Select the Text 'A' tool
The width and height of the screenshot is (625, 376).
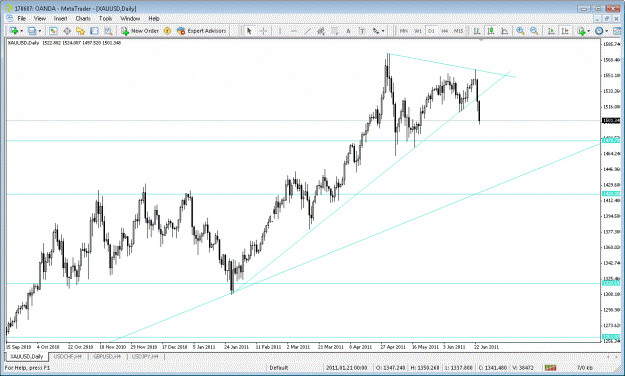348,31
